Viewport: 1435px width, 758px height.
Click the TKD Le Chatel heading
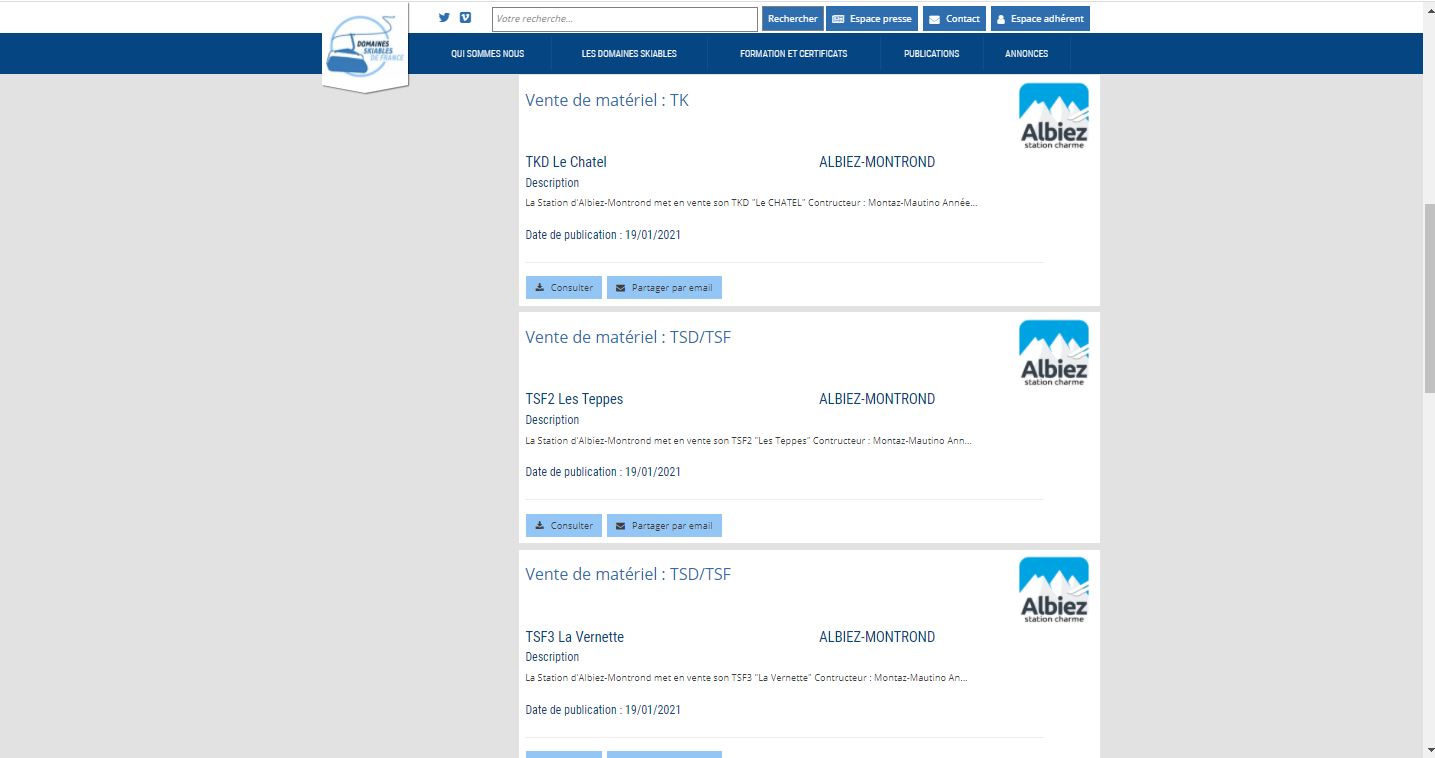[566, 162]
